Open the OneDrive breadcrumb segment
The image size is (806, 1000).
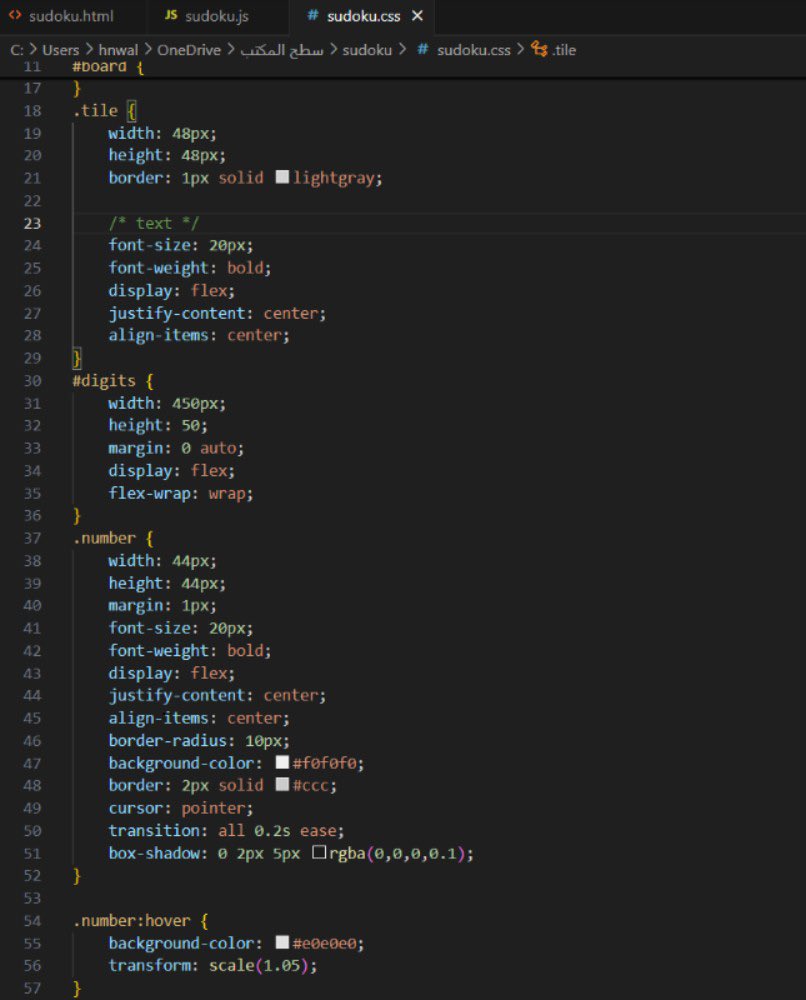tap(189, 50)
